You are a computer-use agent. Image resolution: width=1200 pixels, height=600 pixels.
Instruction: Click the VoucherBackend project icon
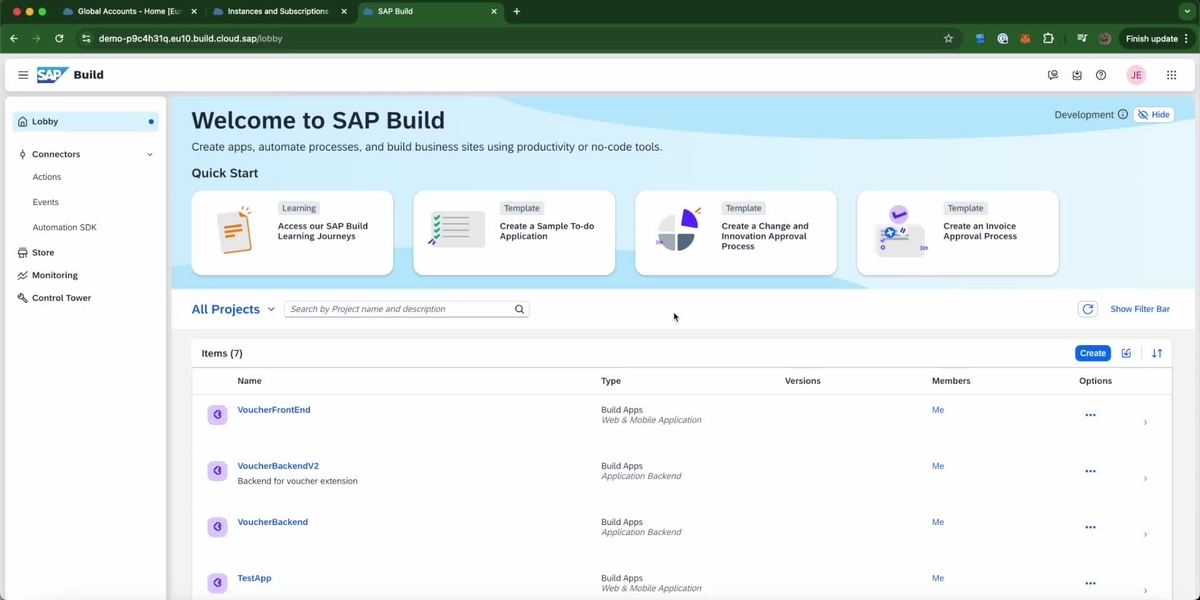217,527
